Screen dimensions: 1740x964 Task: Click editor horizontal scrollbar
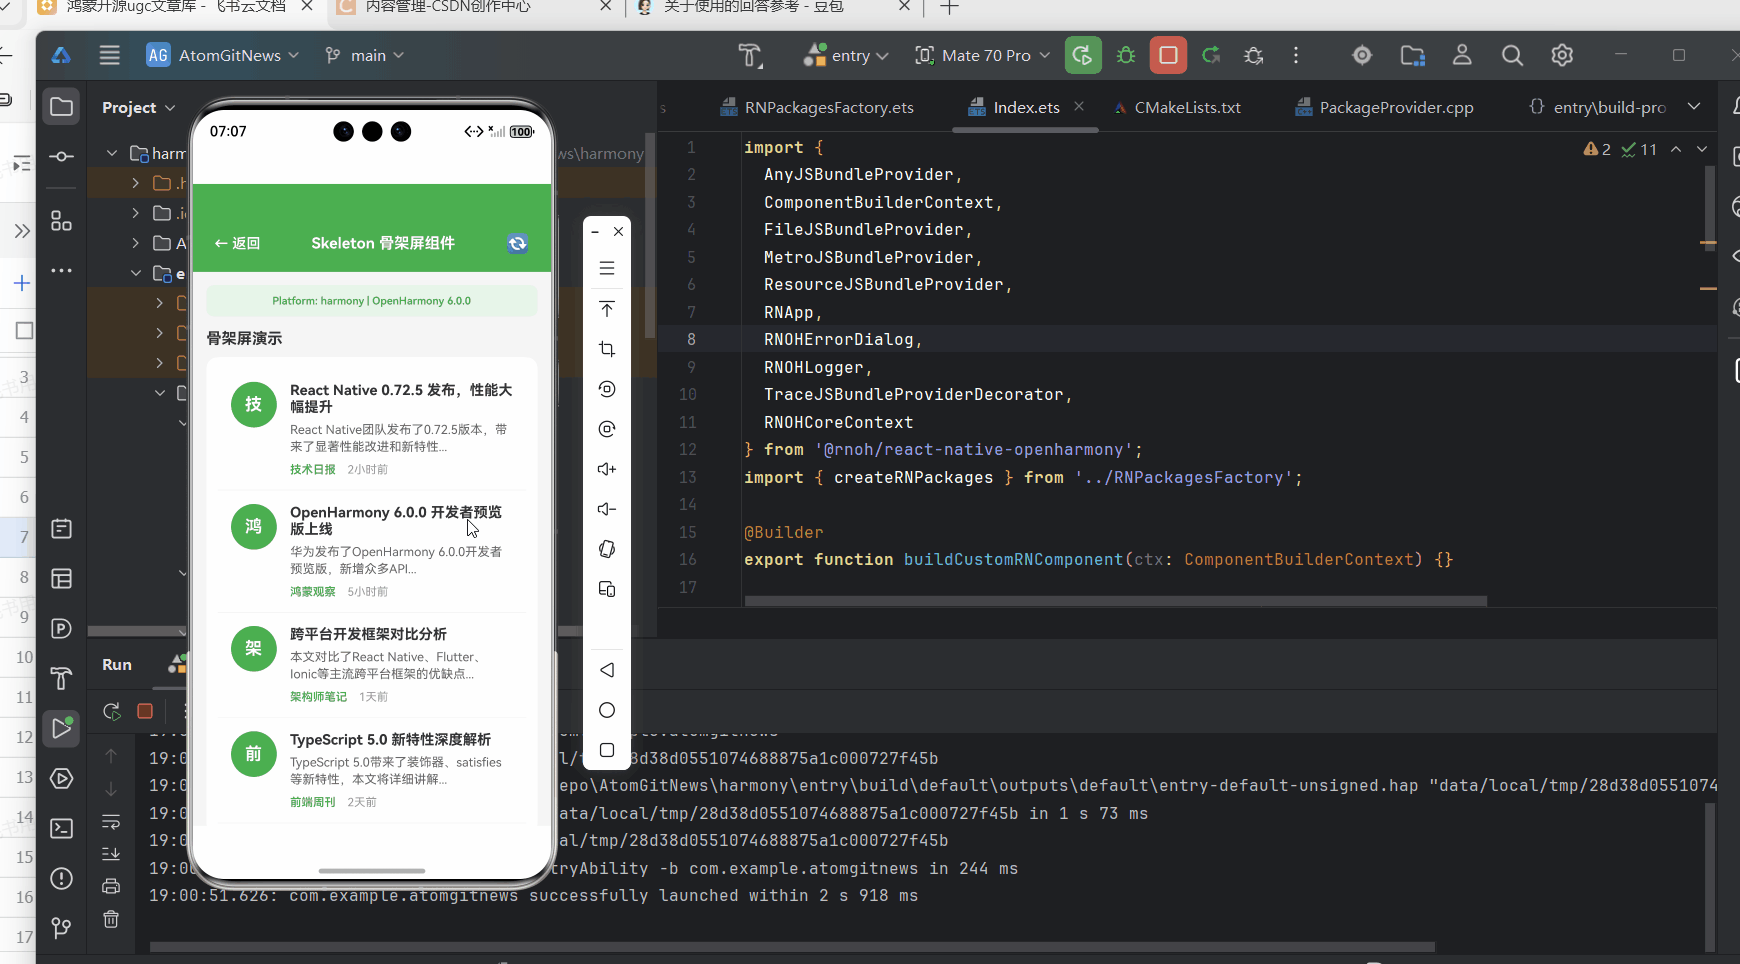pyautogui.click(x=1115, y=601)
